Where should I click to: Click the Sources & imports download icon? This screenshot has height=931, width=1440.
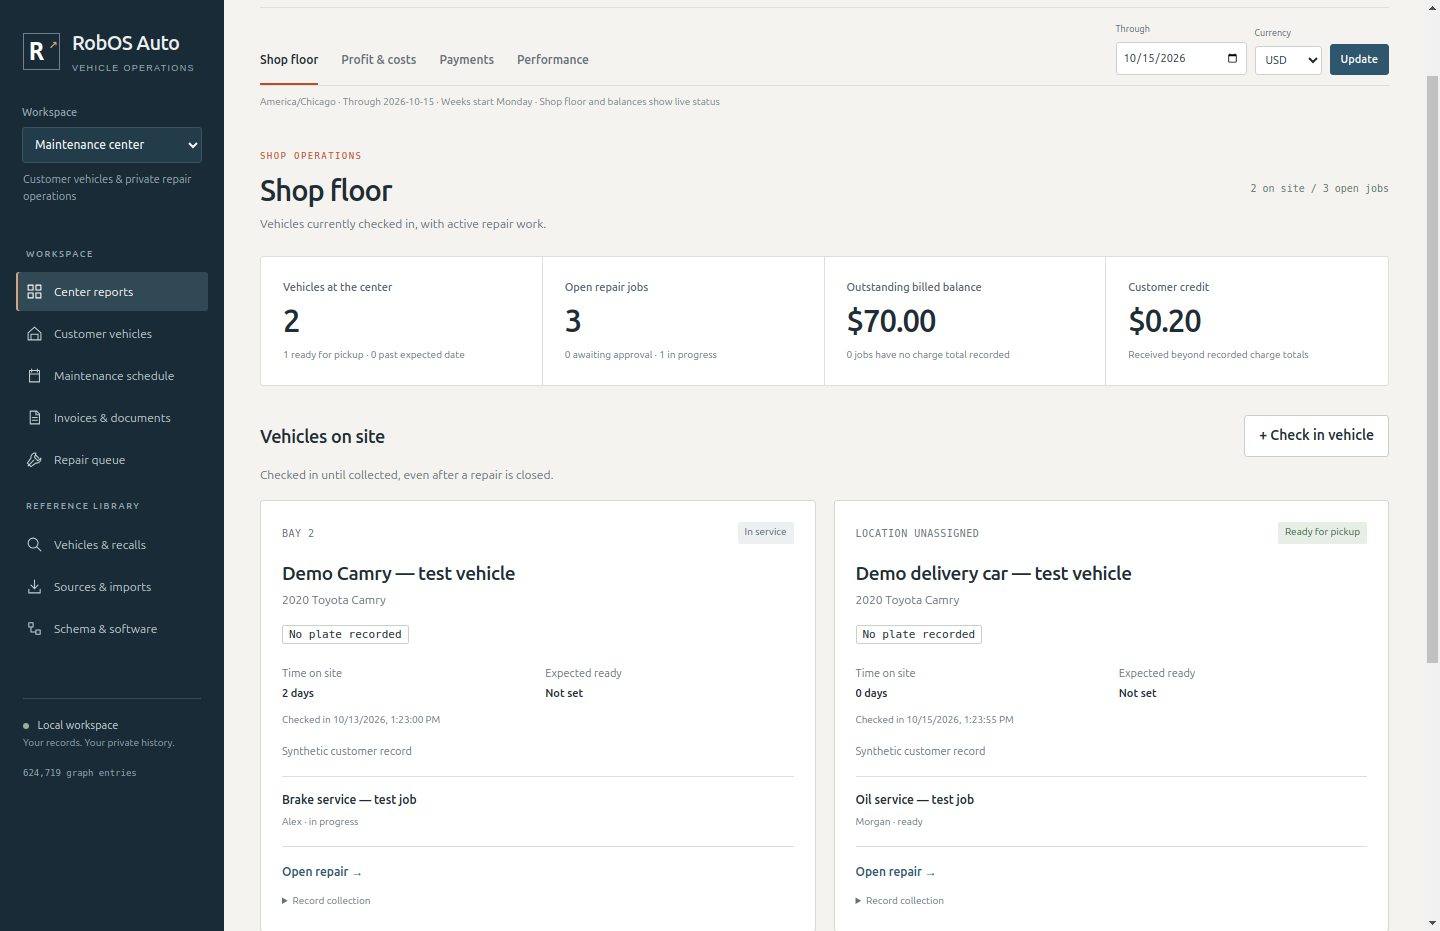tap(34, 587)
